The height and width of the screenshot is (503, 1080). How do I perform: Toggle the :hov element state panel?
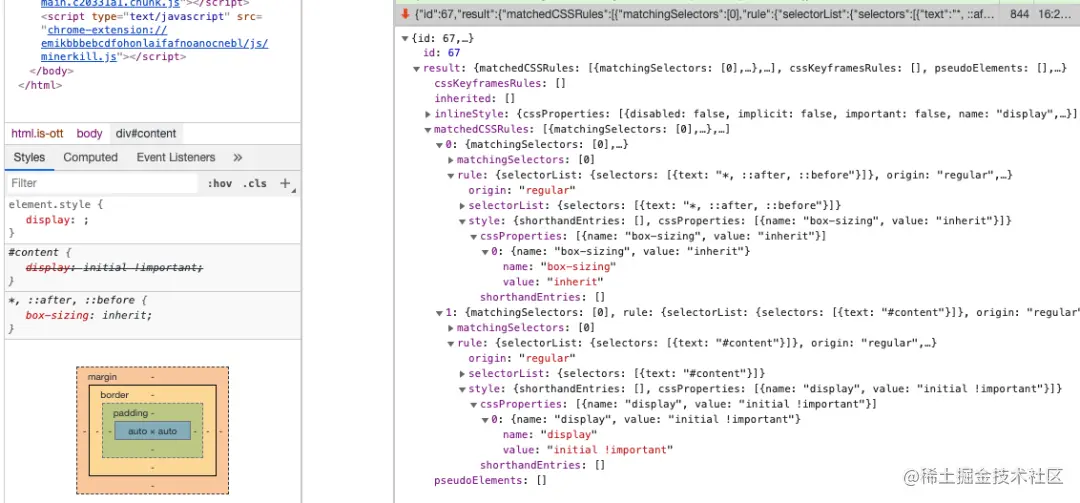coord(220,183)
